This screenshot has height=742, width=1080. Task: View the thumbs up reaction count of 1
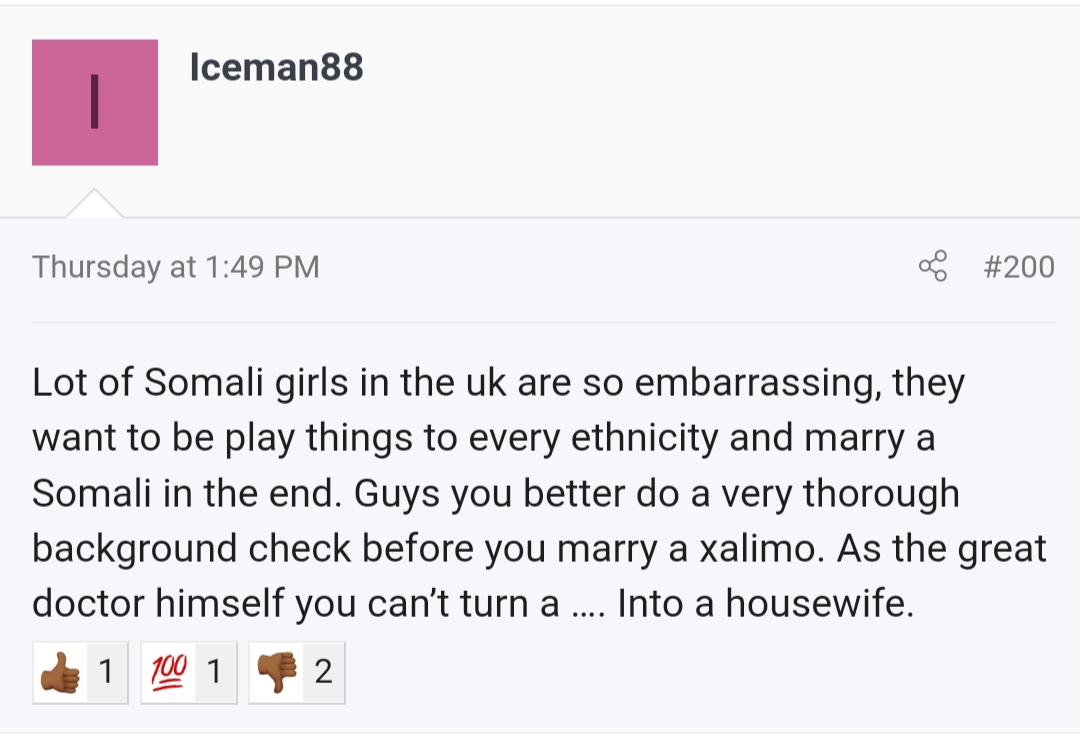[x=106, y=672]
